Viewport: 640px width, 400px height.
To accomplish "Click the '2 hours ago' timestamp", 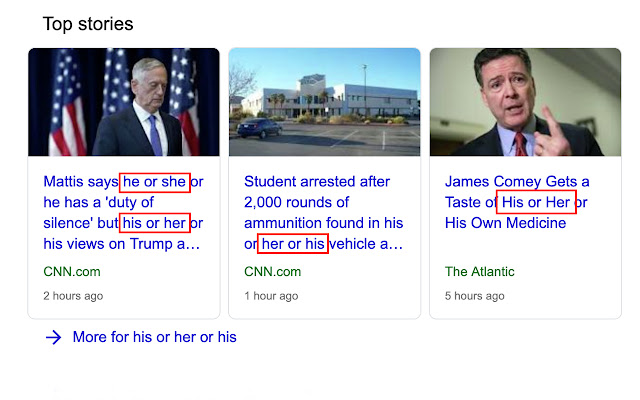I will [x=73, y=296].
